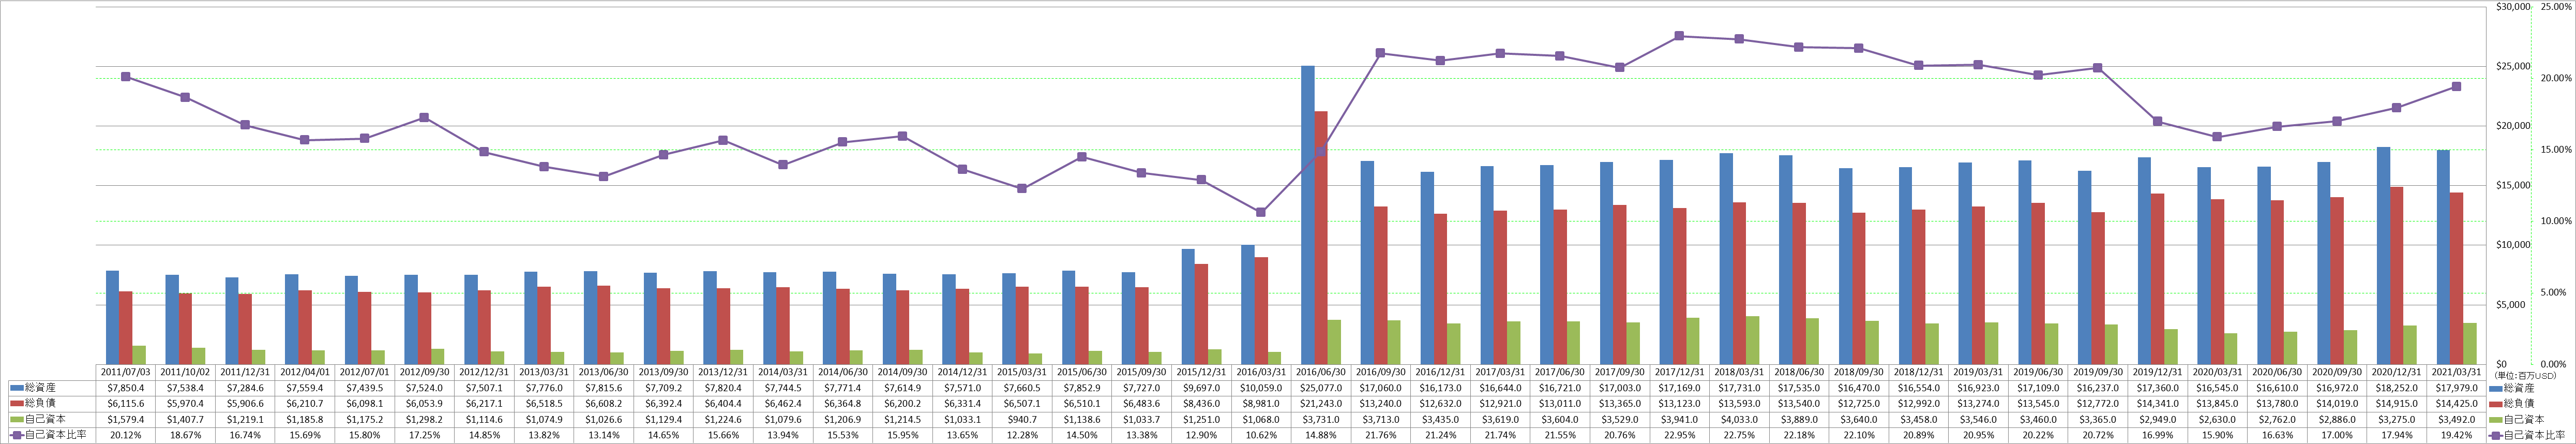The image size is (2576, 444).
Task: Click the tall red 総負債 bar for 2016/06/30
Action: (1320, 238)
